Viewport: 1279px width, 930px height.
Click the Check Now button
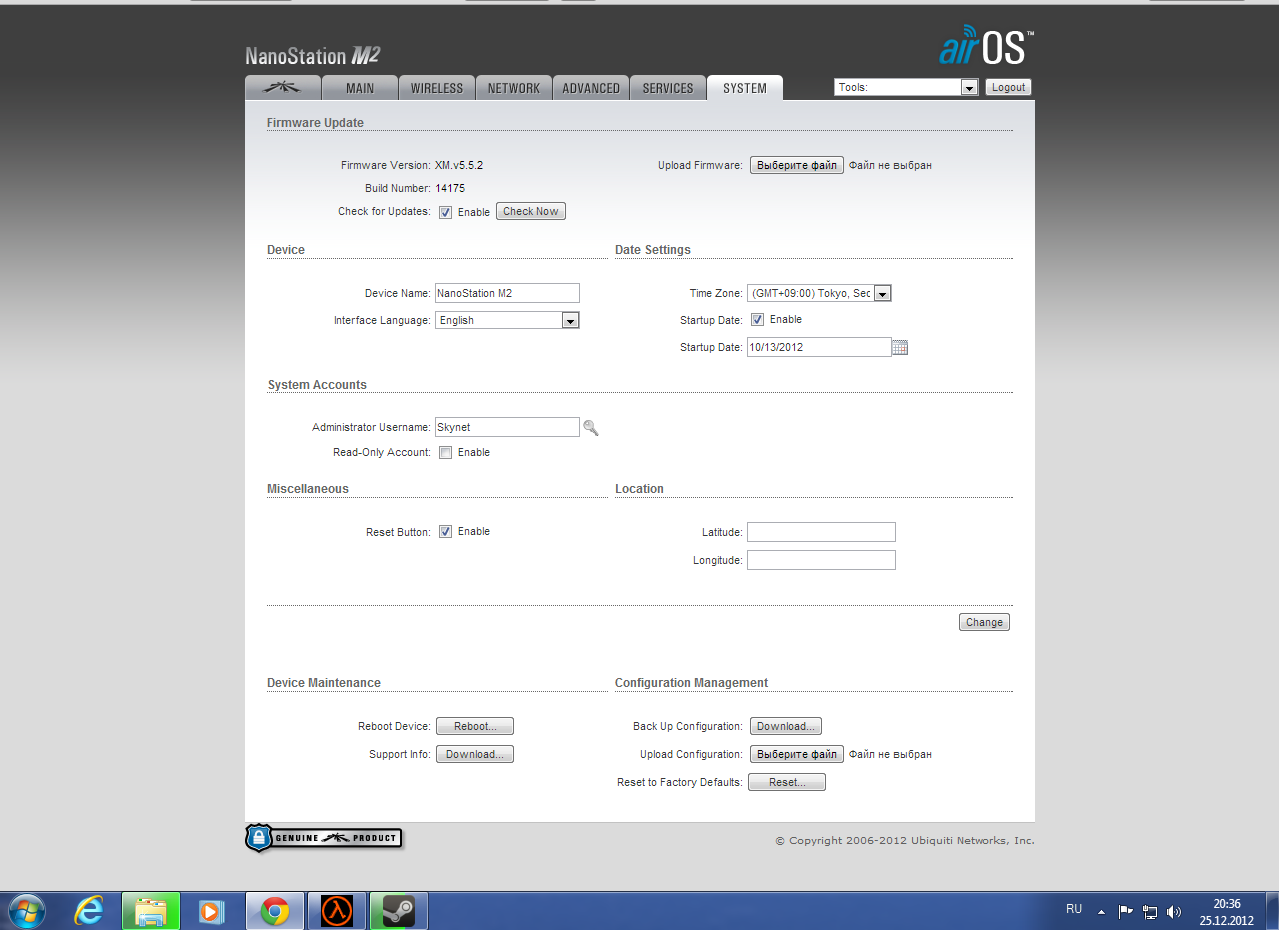click(531, 212)
